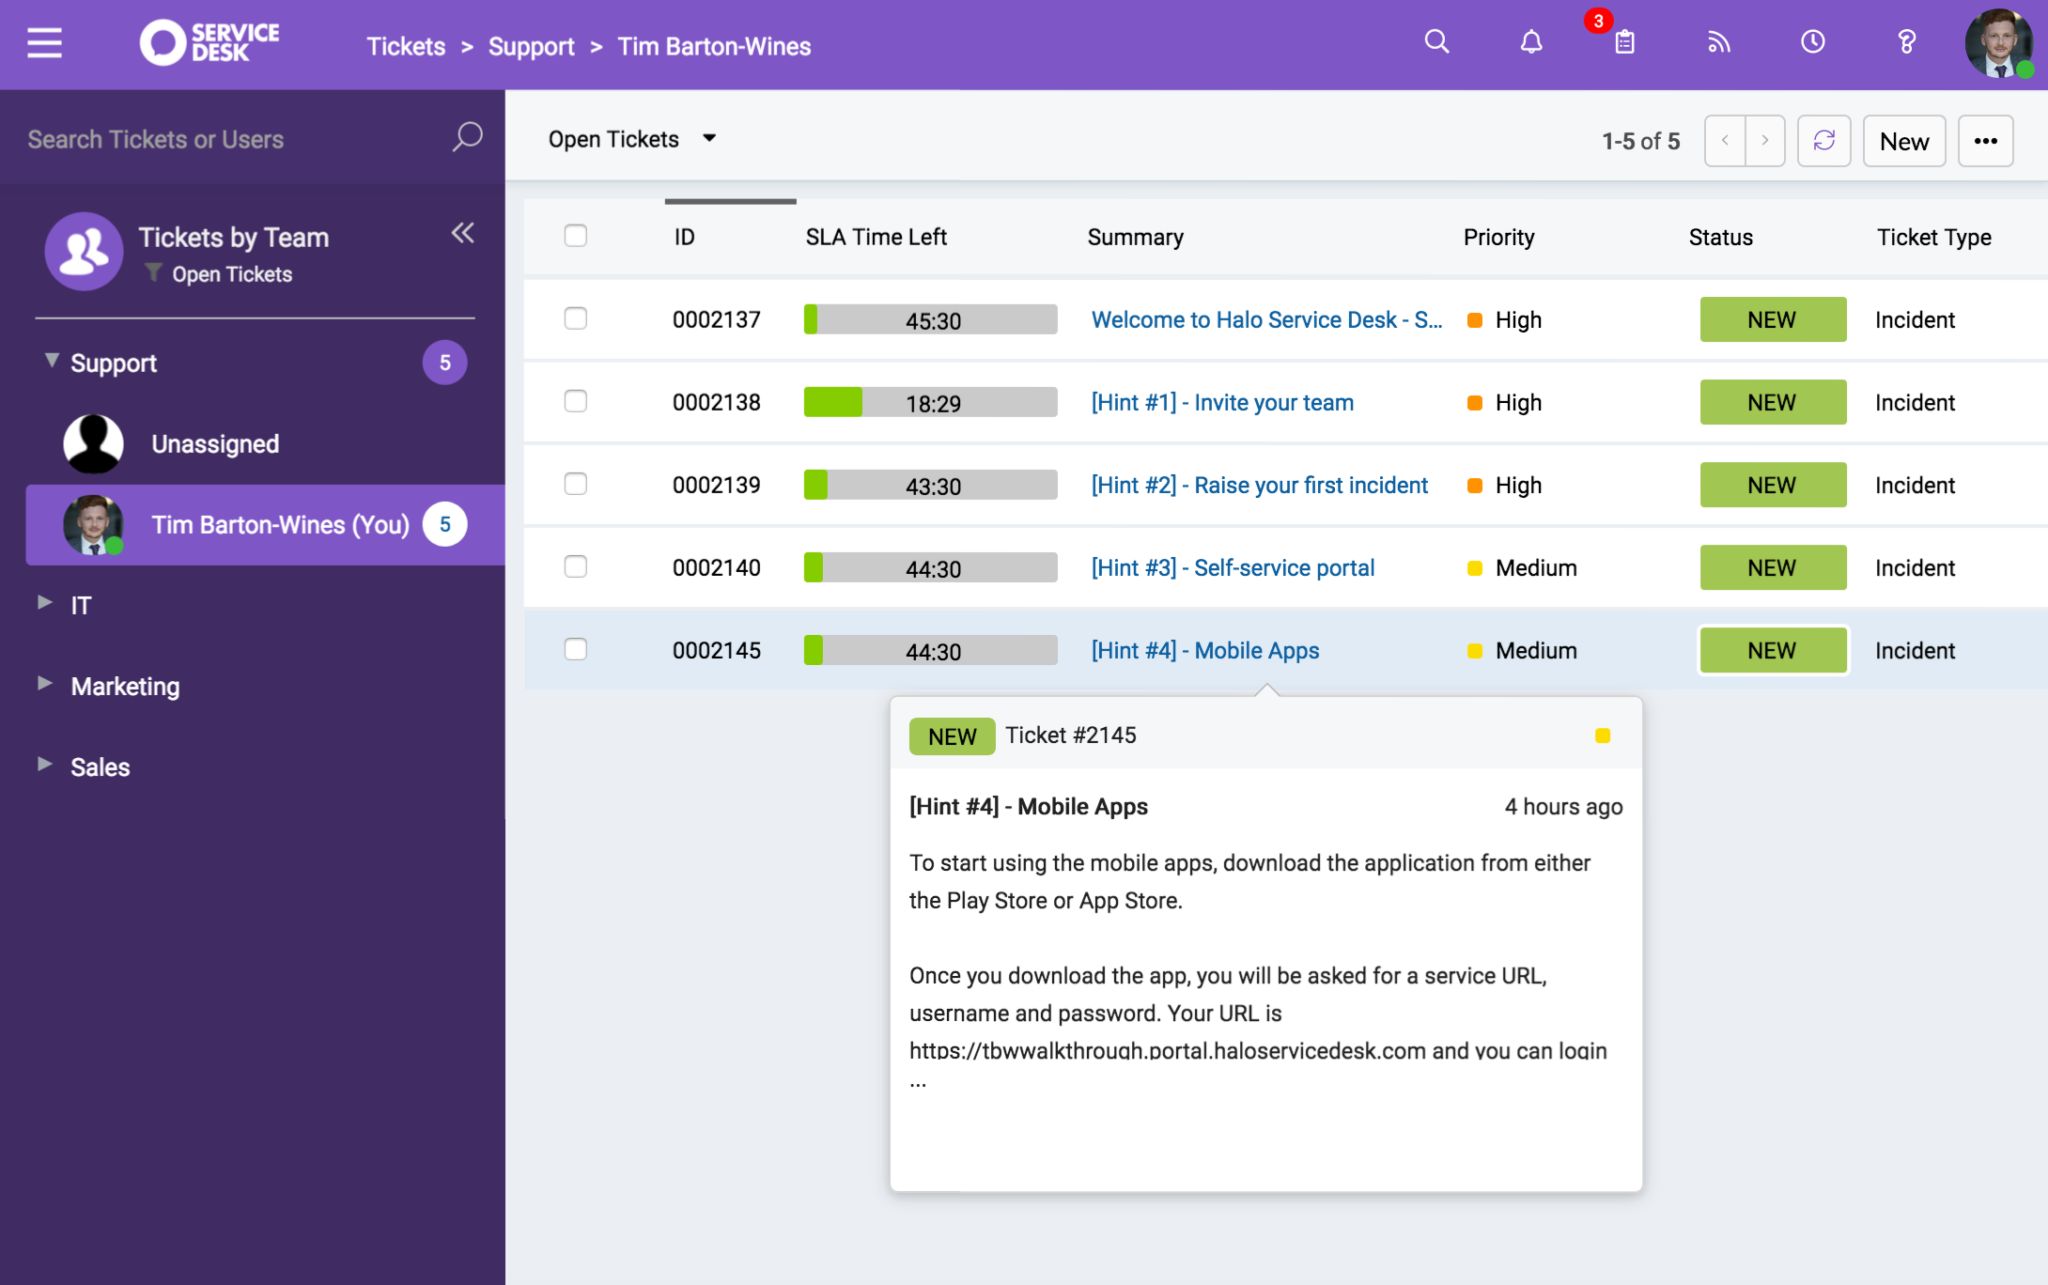Open the hamburger navigation menu

44,42
